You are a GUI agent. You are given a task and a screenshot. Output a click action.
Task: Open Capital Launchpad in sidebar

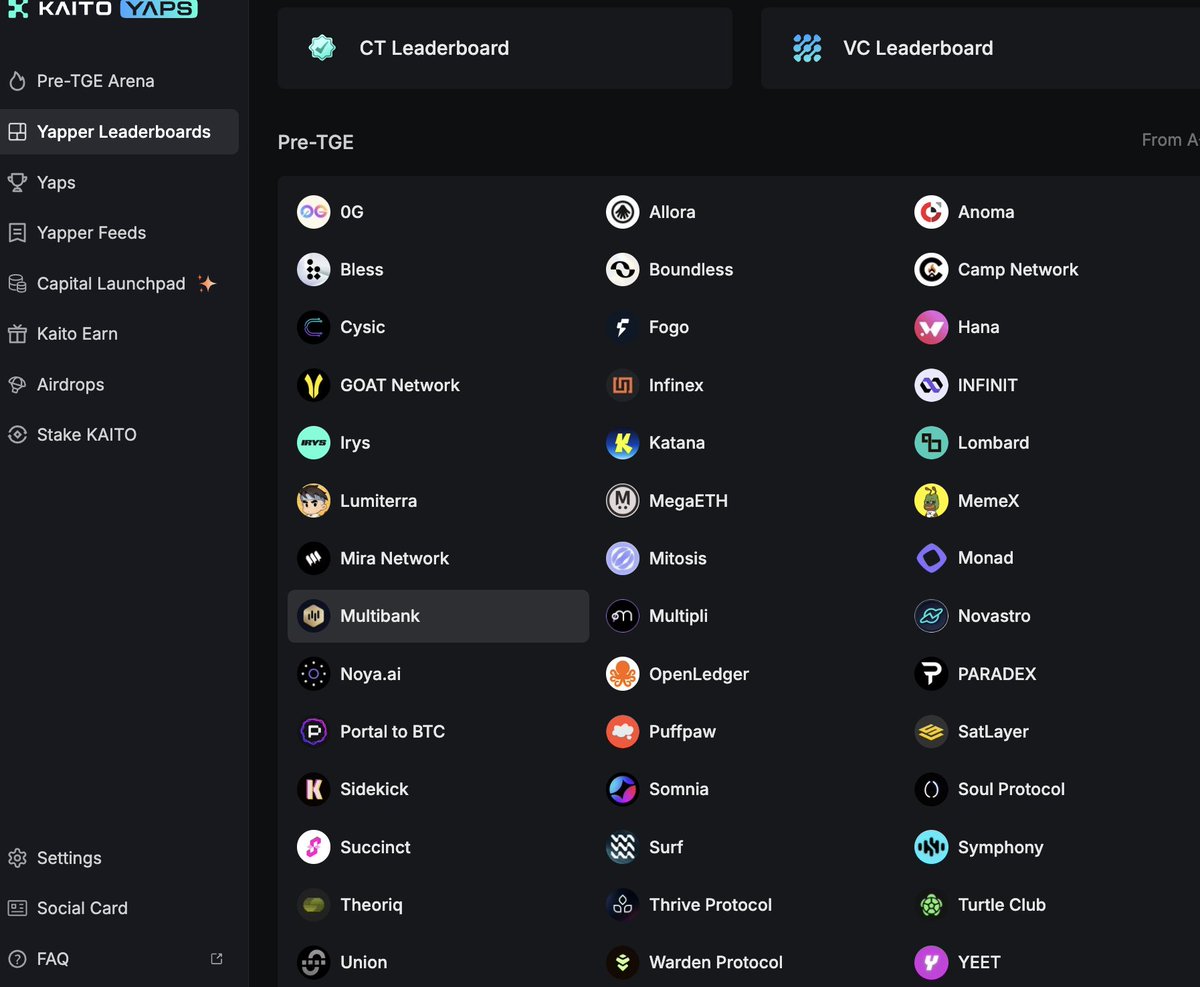tap(119, 284)
